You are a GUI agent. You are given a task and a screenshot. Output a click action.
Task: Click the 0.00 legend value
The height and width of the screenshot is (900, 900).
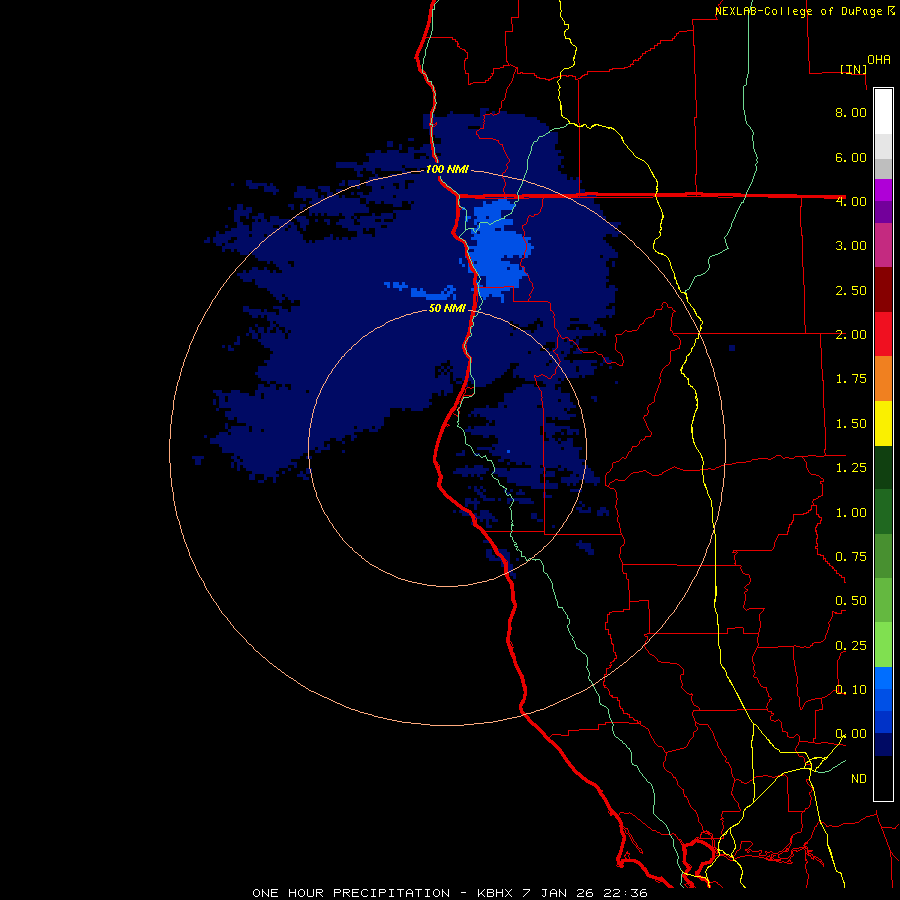(851, 734)
